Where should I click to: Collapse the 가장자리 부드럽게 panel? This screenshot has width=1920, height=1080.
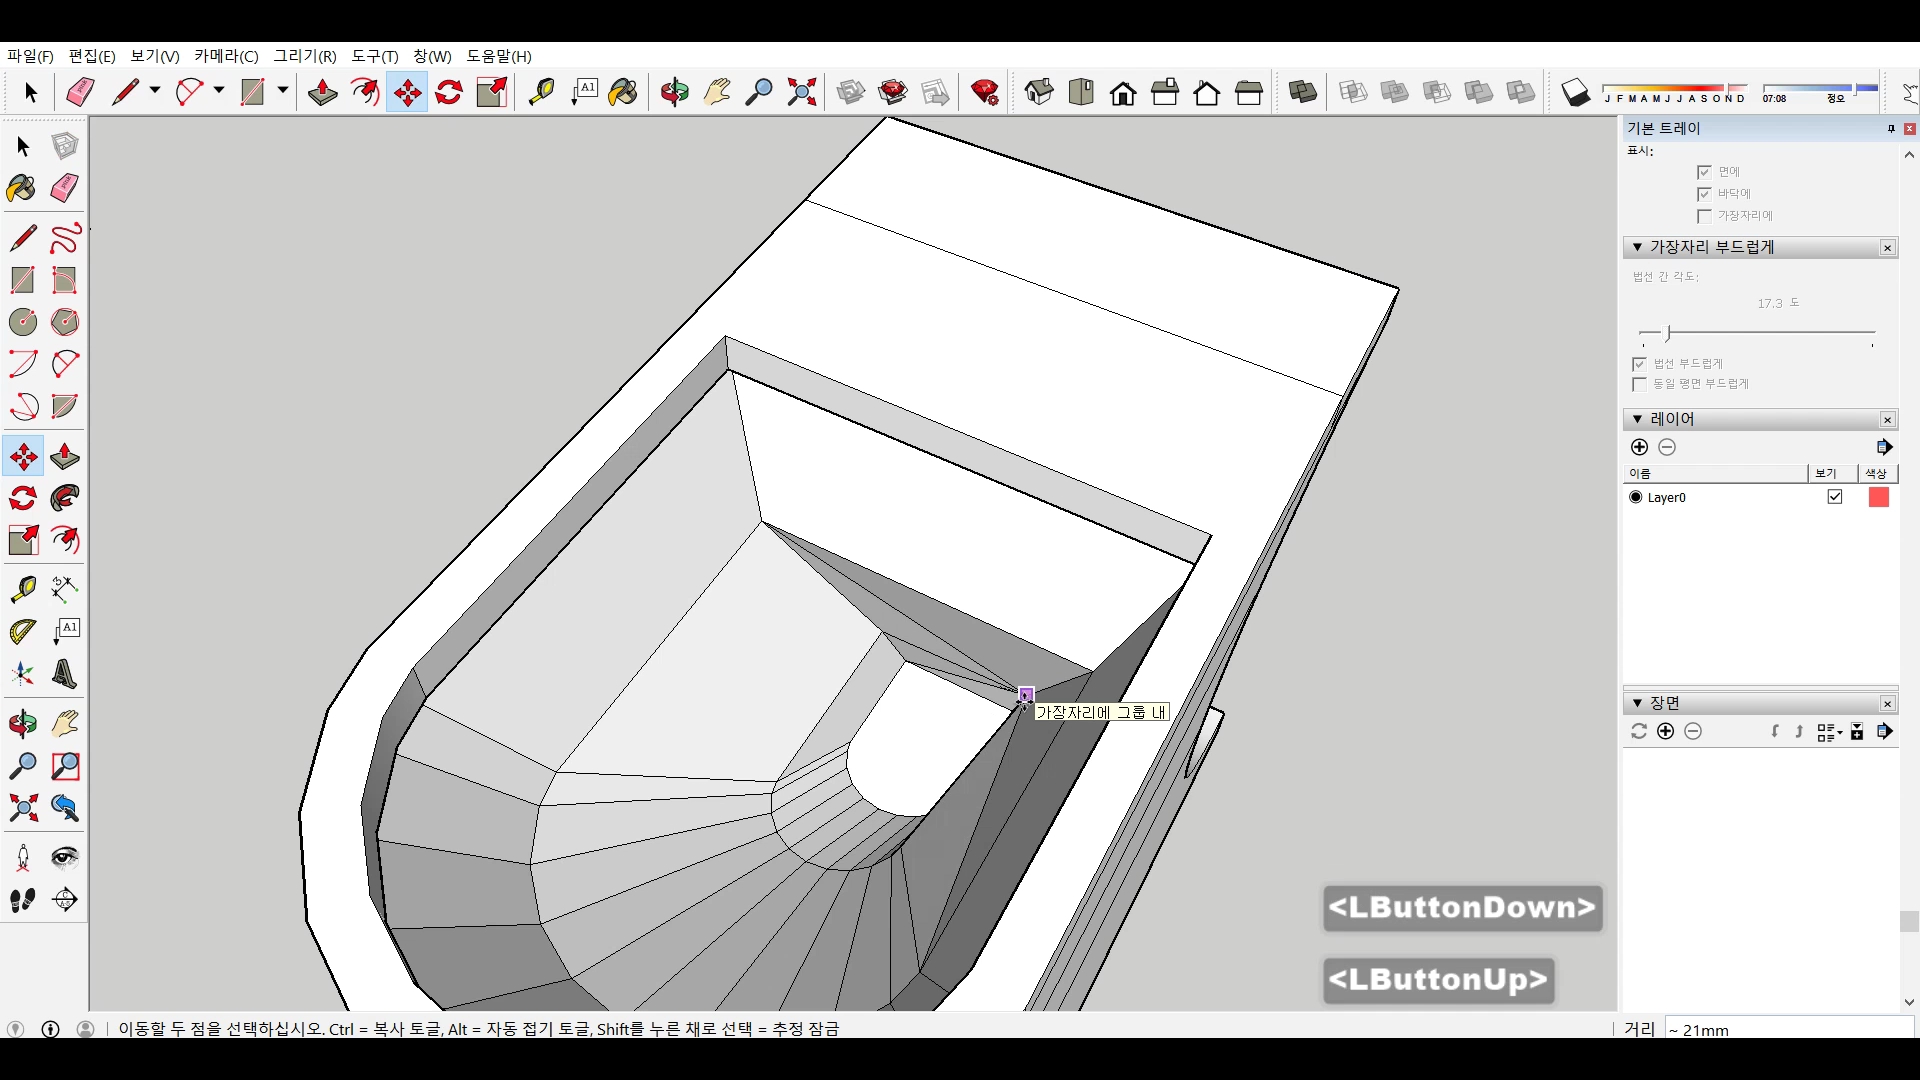tap(1637, 247)
